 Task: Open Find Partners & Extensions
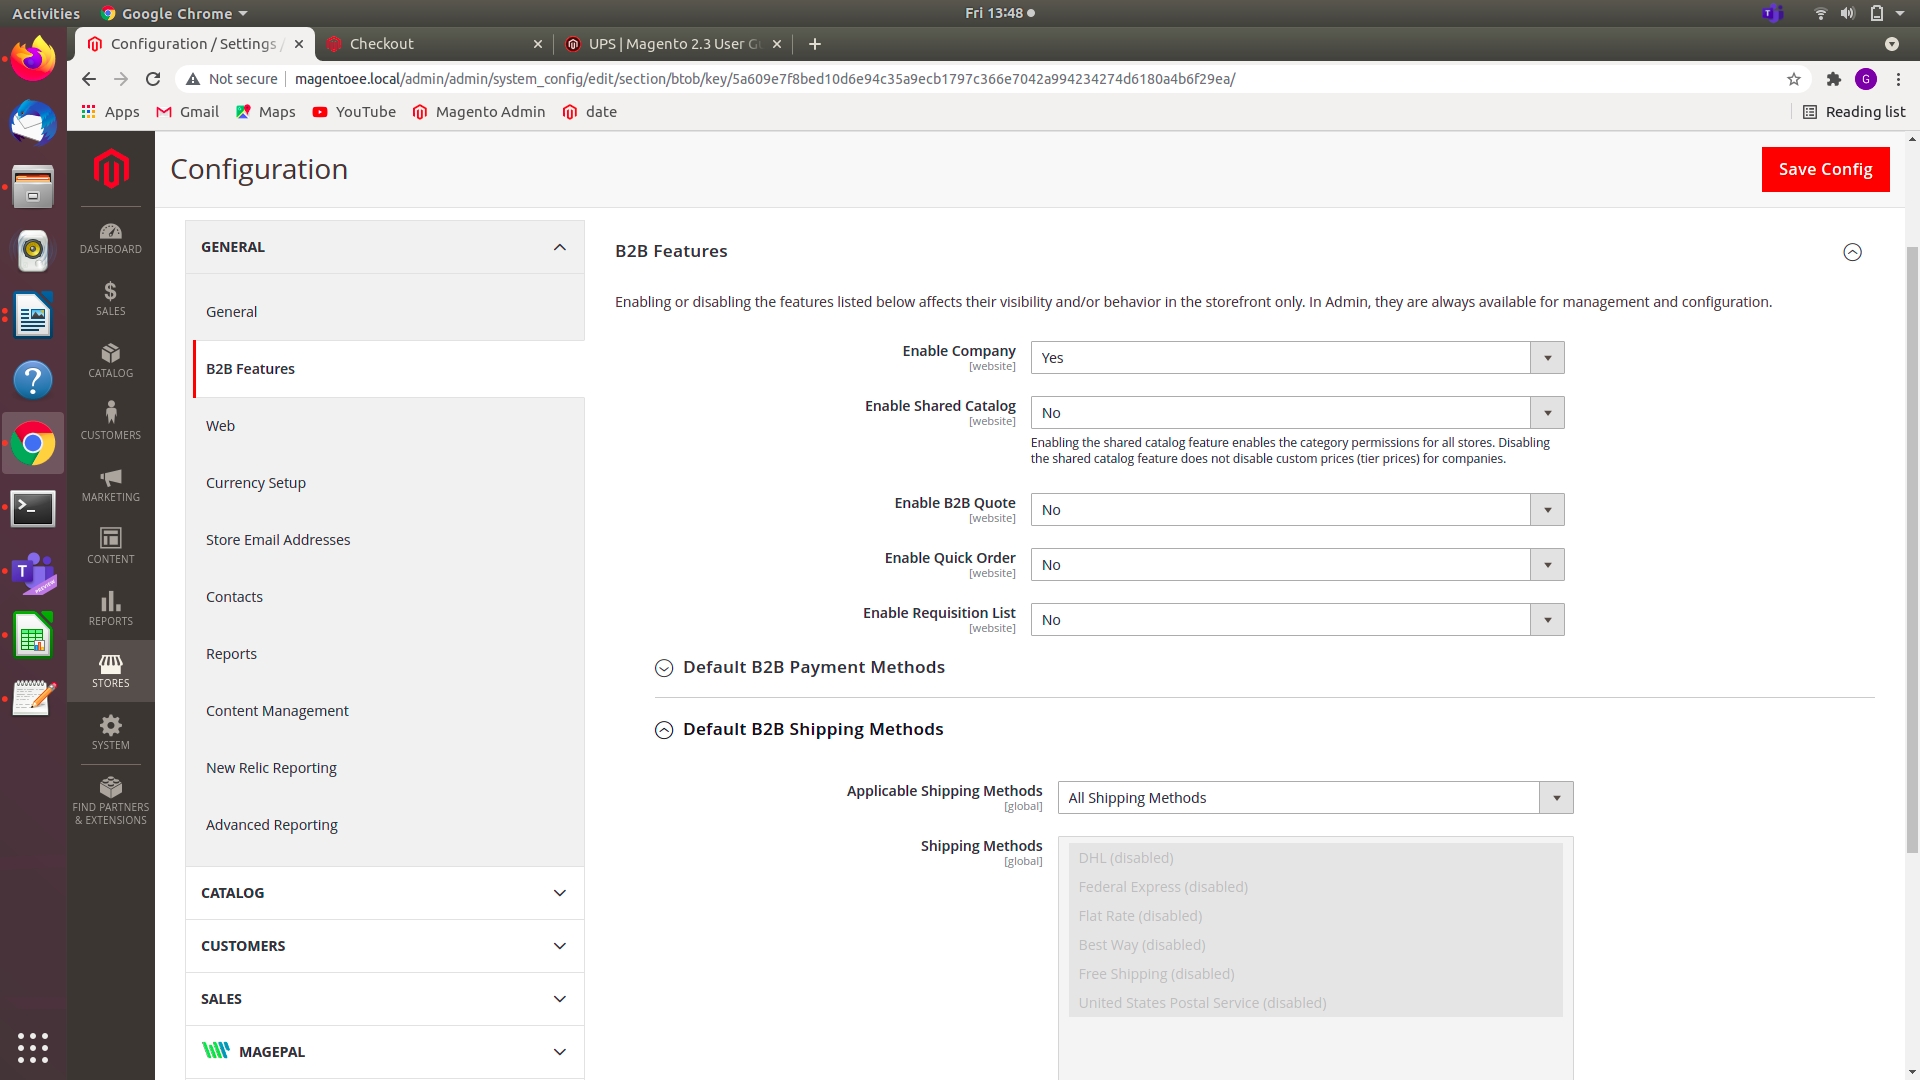tap(110, 798)
